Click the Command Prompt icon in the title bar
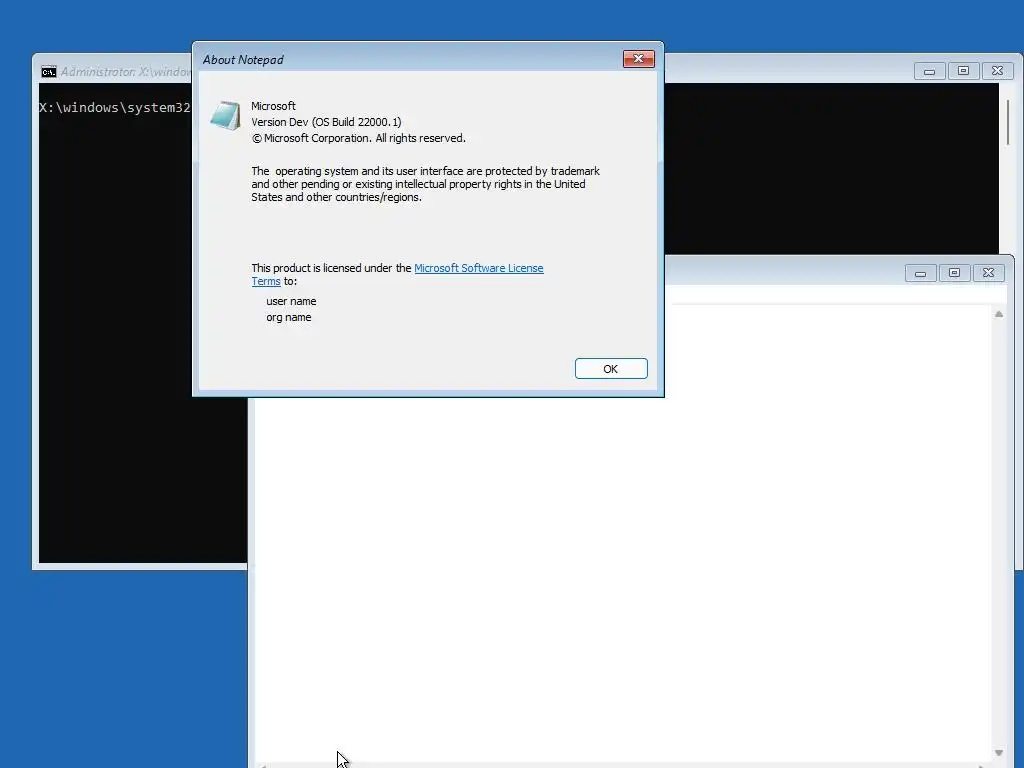This screenshot has height=768, width=1024. 48,71
